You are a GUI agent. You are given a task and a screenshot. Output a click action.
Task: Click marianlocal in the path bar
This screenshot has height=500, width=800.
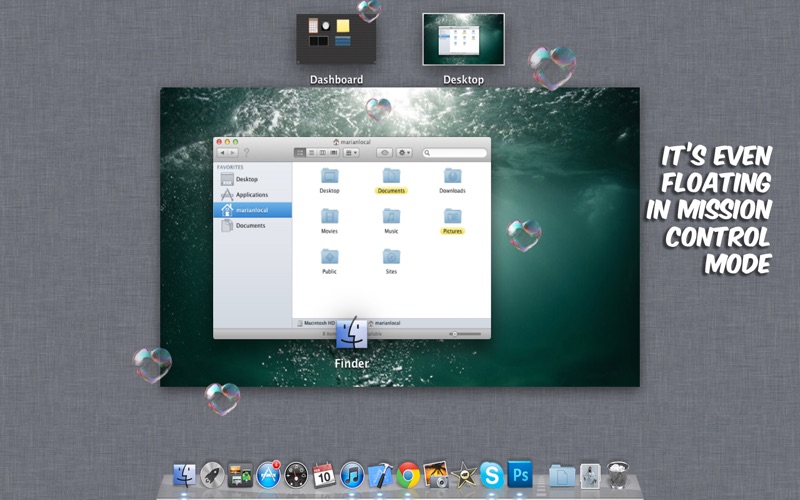384,323
